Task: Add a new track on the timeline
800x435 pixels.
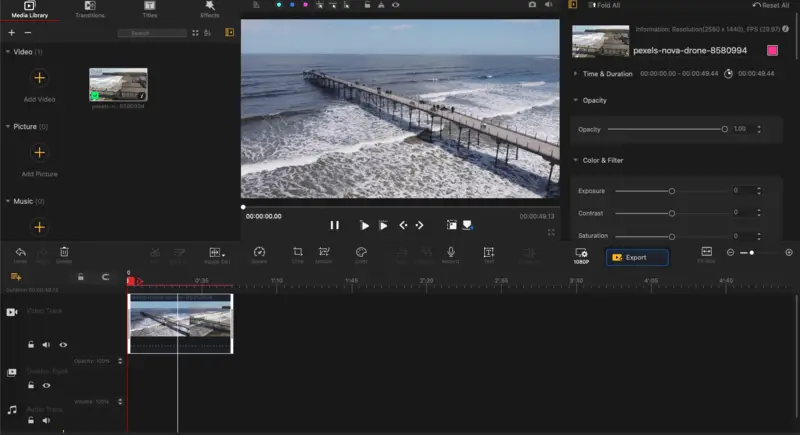Action: tap(16, 277)
